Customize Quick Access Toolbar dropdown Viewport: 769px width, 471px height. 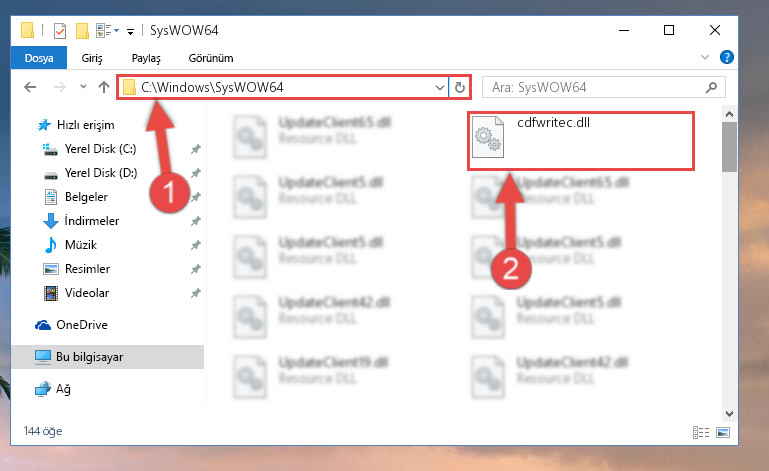click(x=130, y=32)
